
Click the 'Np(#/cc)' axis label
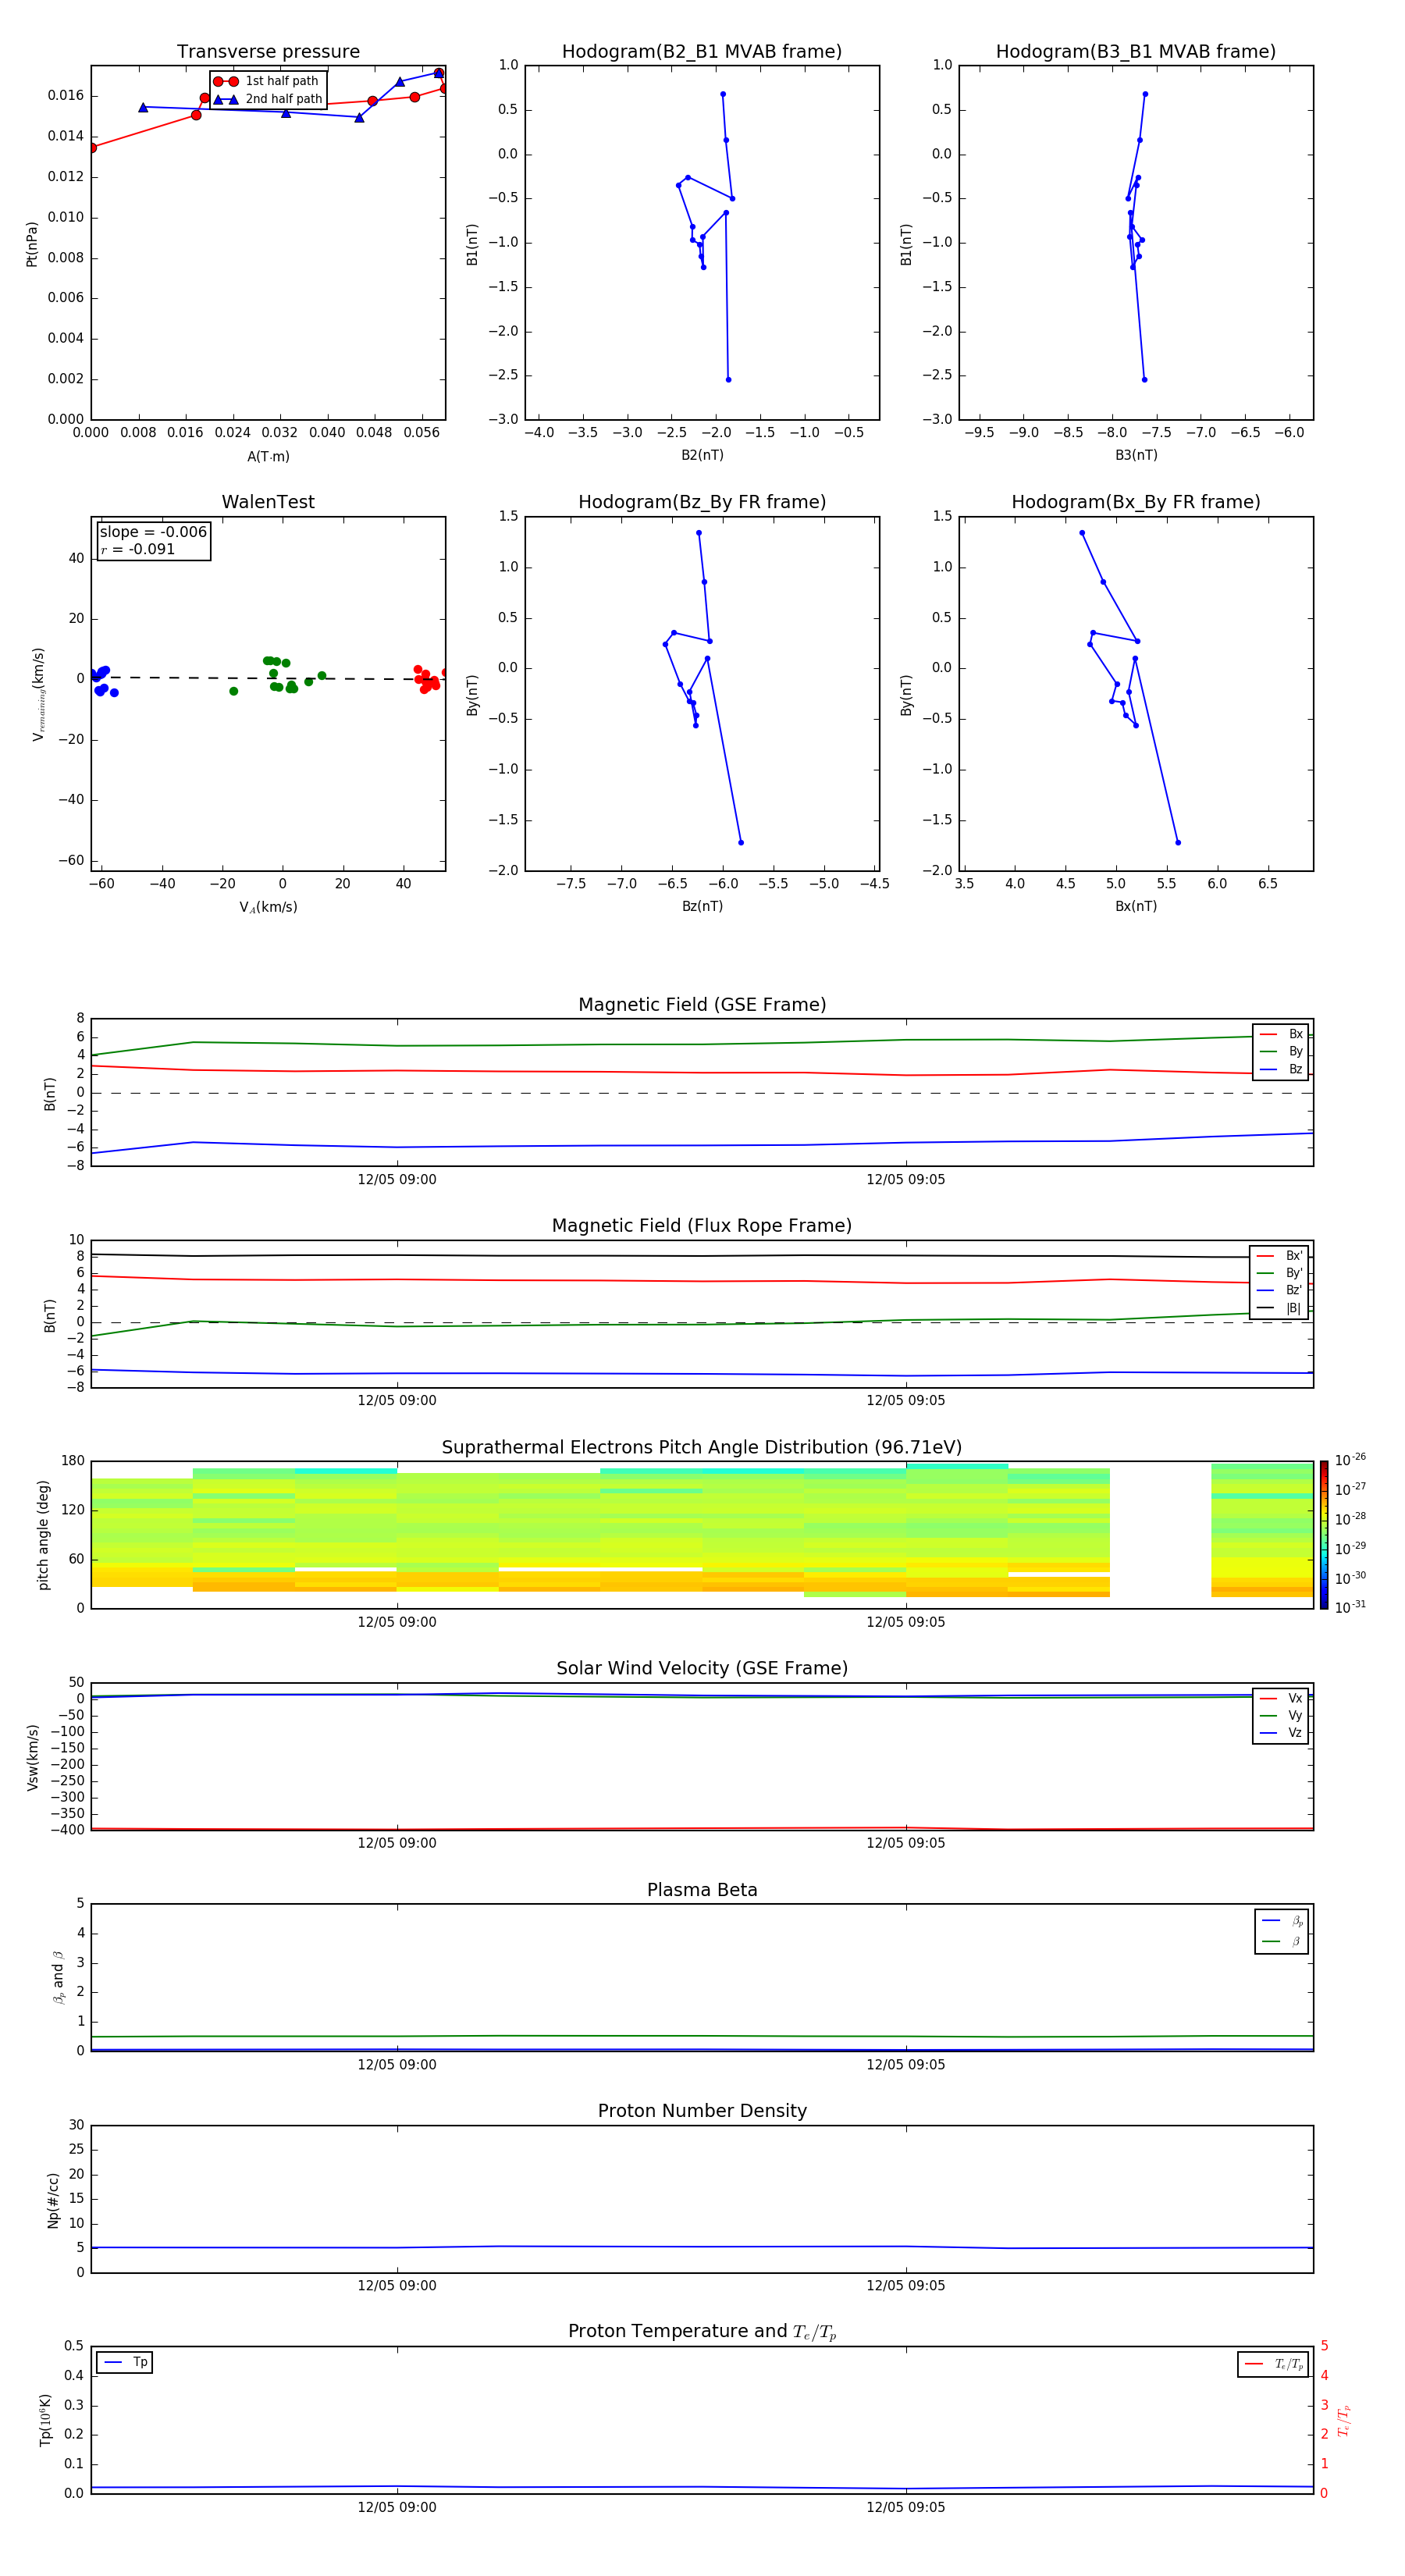tap(53, 2200)
